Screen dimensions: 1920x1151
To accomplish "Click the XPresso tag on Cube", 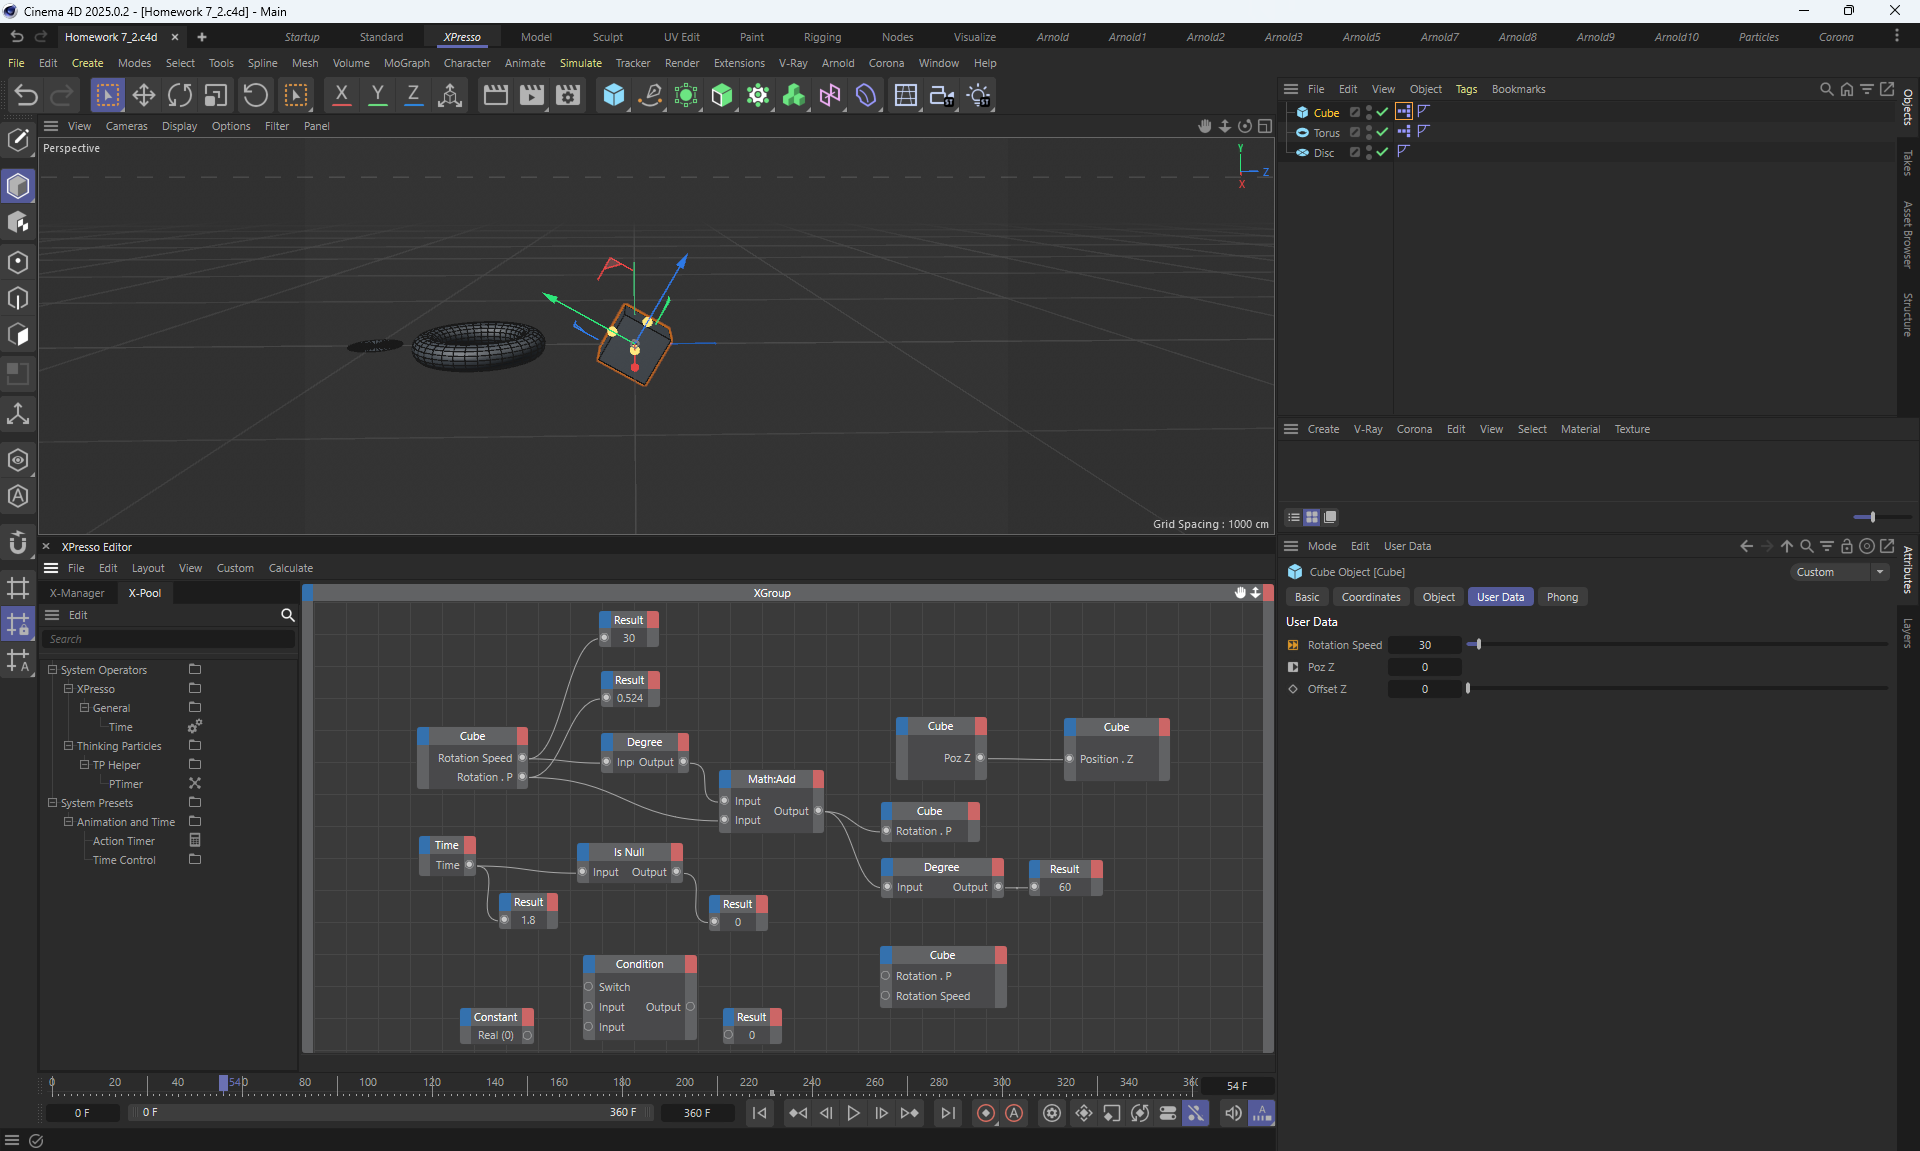I will coord(1403,112).
